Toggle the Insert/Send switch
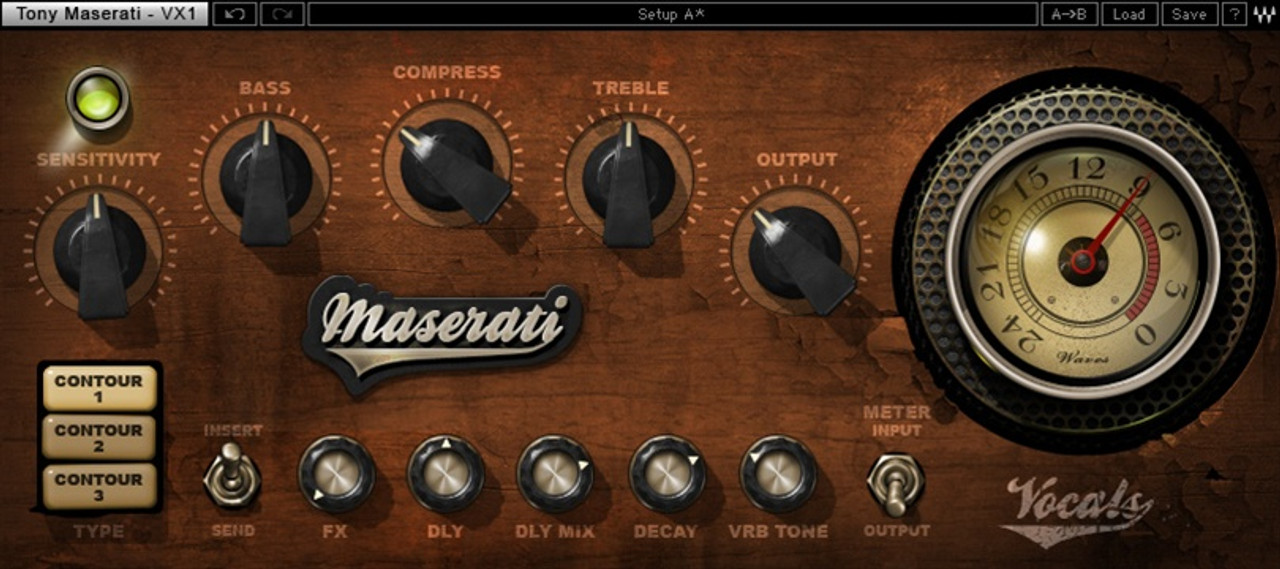Viewport: 1280px width, 569px height. [231, 478]
